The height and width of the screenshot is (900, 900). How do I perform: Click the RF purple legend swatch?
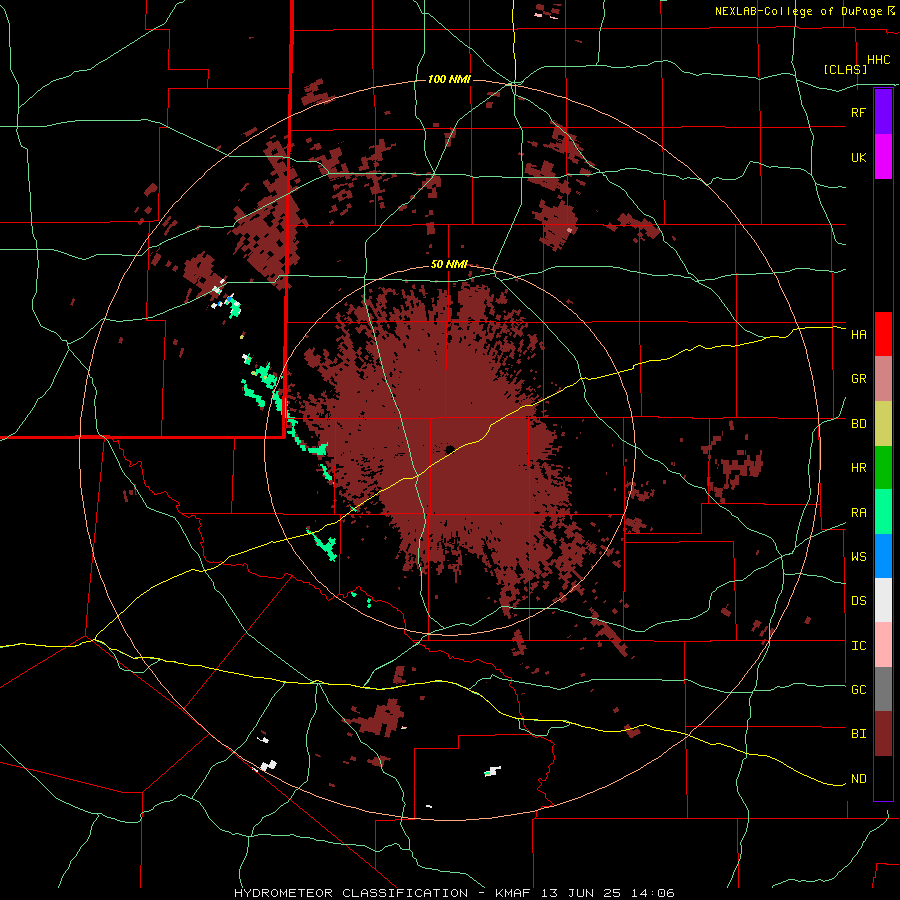(883, 112)
